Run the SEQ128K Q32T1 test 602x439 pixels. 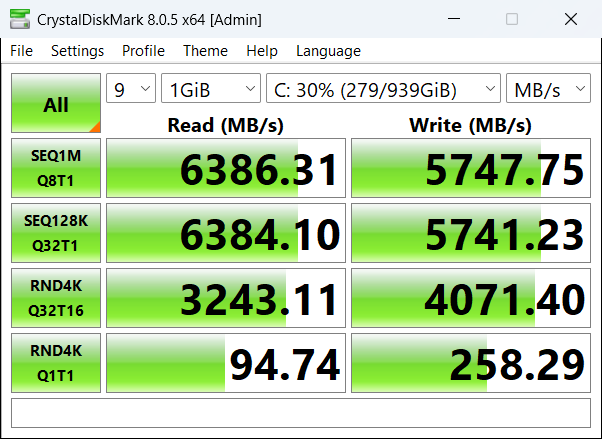[x=56, y=233]
